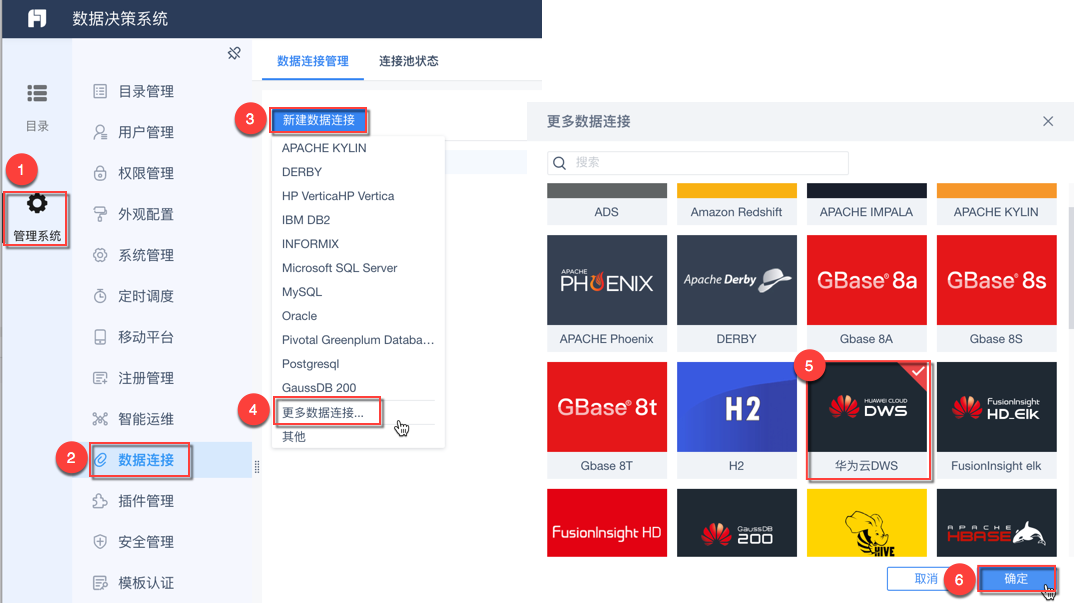The height and width of the screenshot is (607, 1074).
Task: Click 确定 to confirm selection
Action: pos(1016,579)
